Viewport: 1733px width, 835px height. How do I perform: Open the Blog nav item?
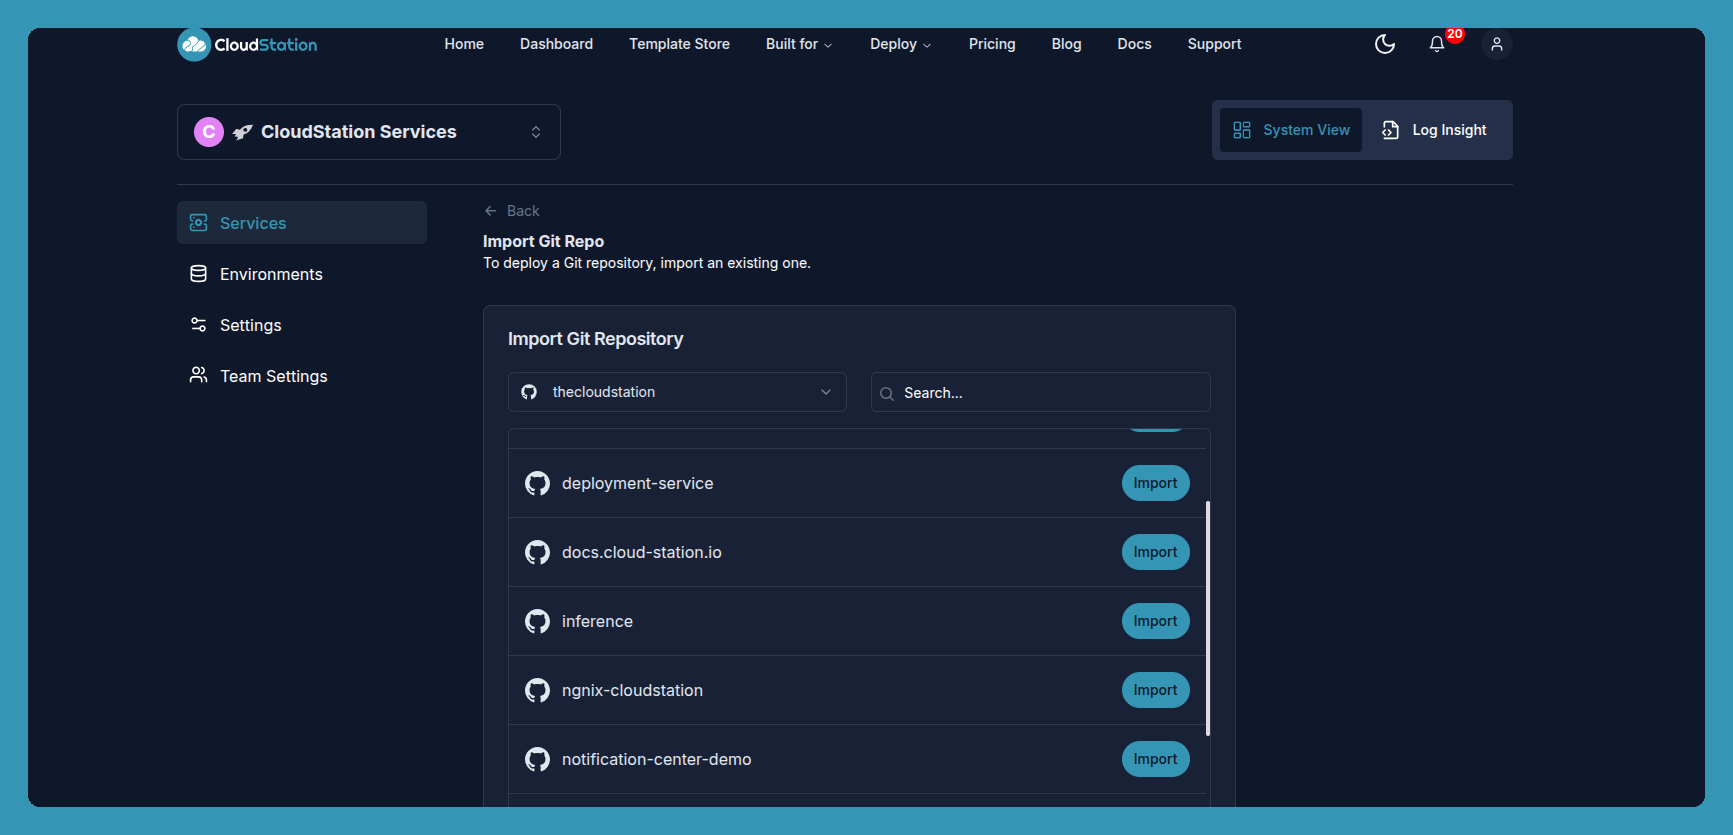(1066, 44)
